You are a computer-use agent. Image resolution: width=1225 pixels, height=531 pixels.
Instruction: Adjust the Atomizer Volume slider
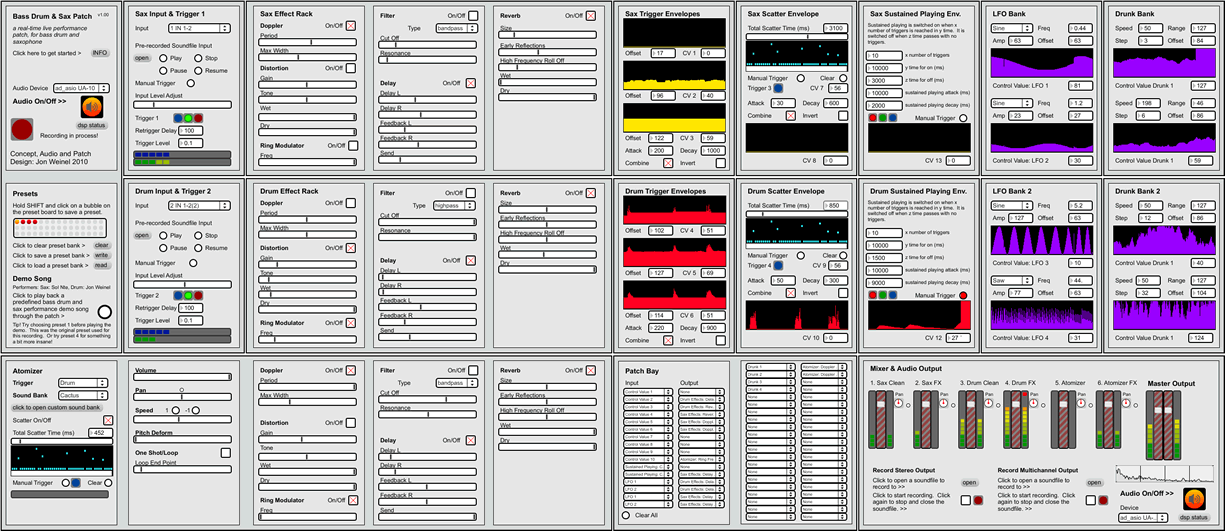click(180, 377)
